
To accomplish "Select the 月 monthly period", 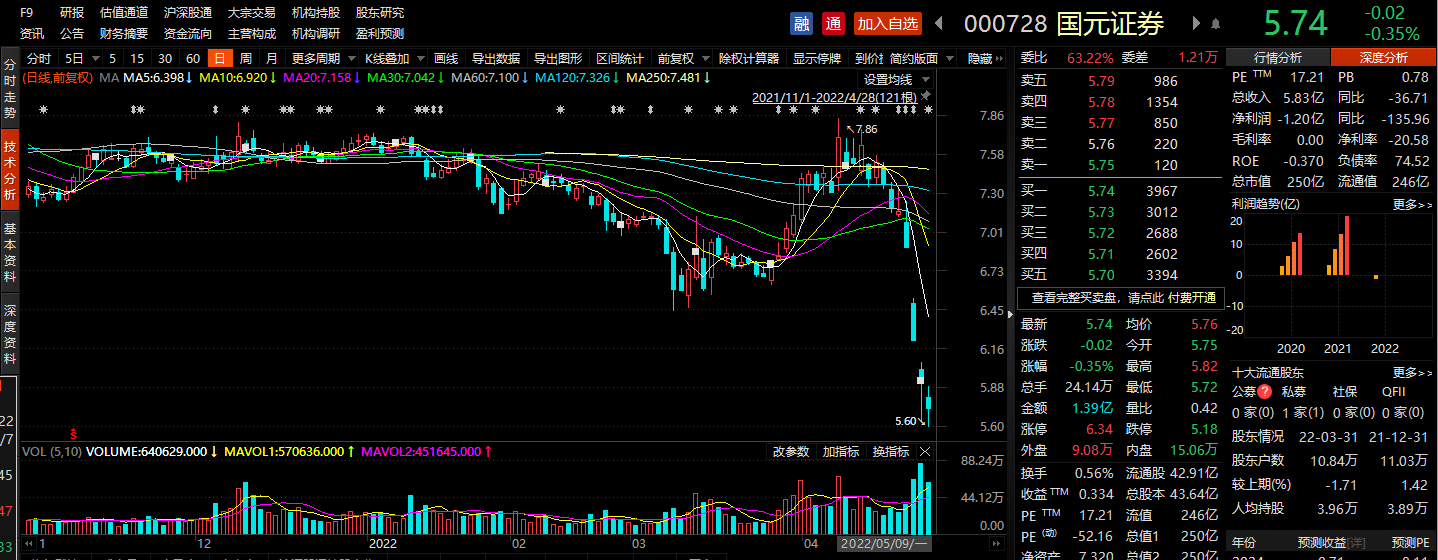I will point(272,58).
